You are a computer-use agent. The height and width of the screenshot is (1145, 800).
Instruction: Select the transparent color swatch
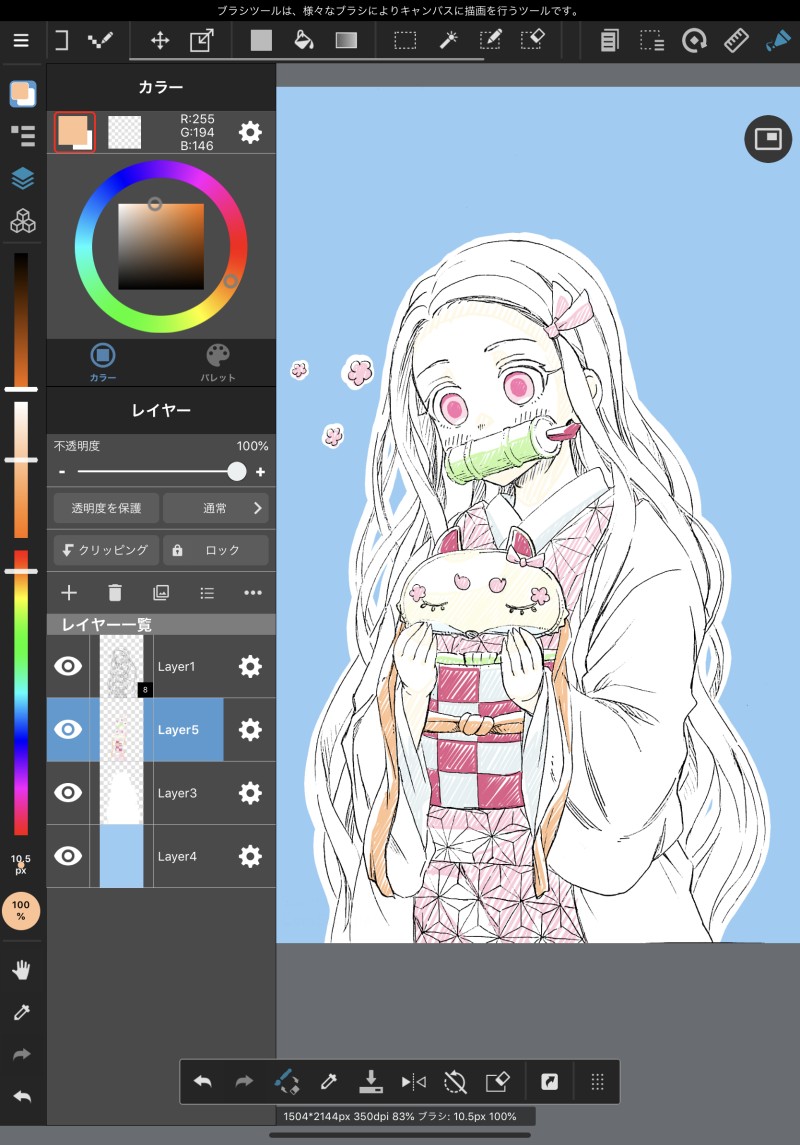pos(125,132)
